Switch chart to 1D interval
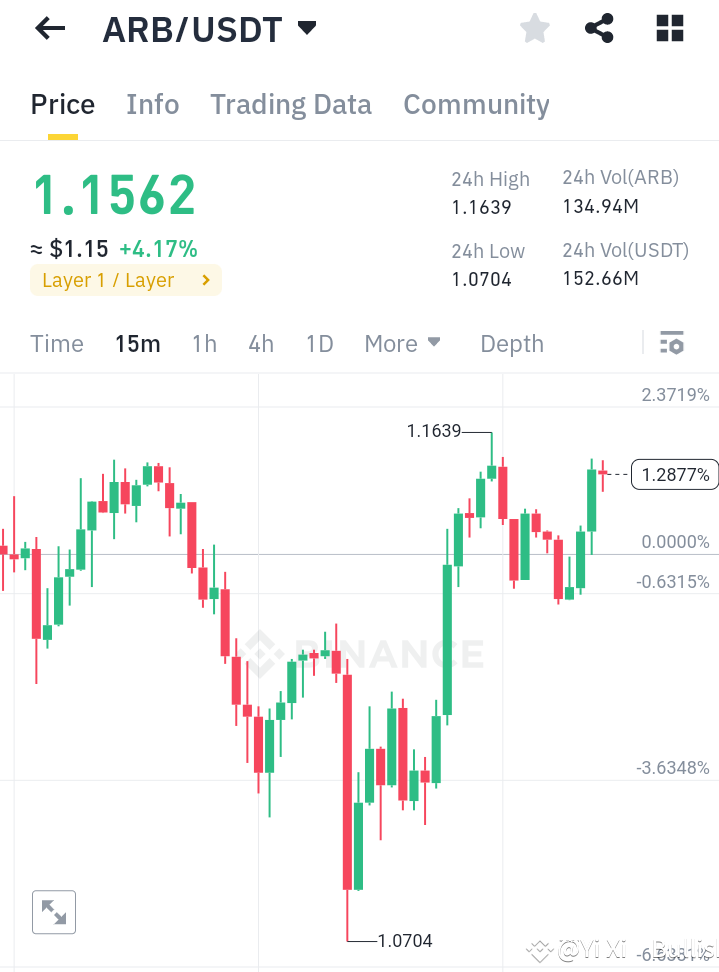The width and height of the screenshot is (719, 972). coord(319,343)
